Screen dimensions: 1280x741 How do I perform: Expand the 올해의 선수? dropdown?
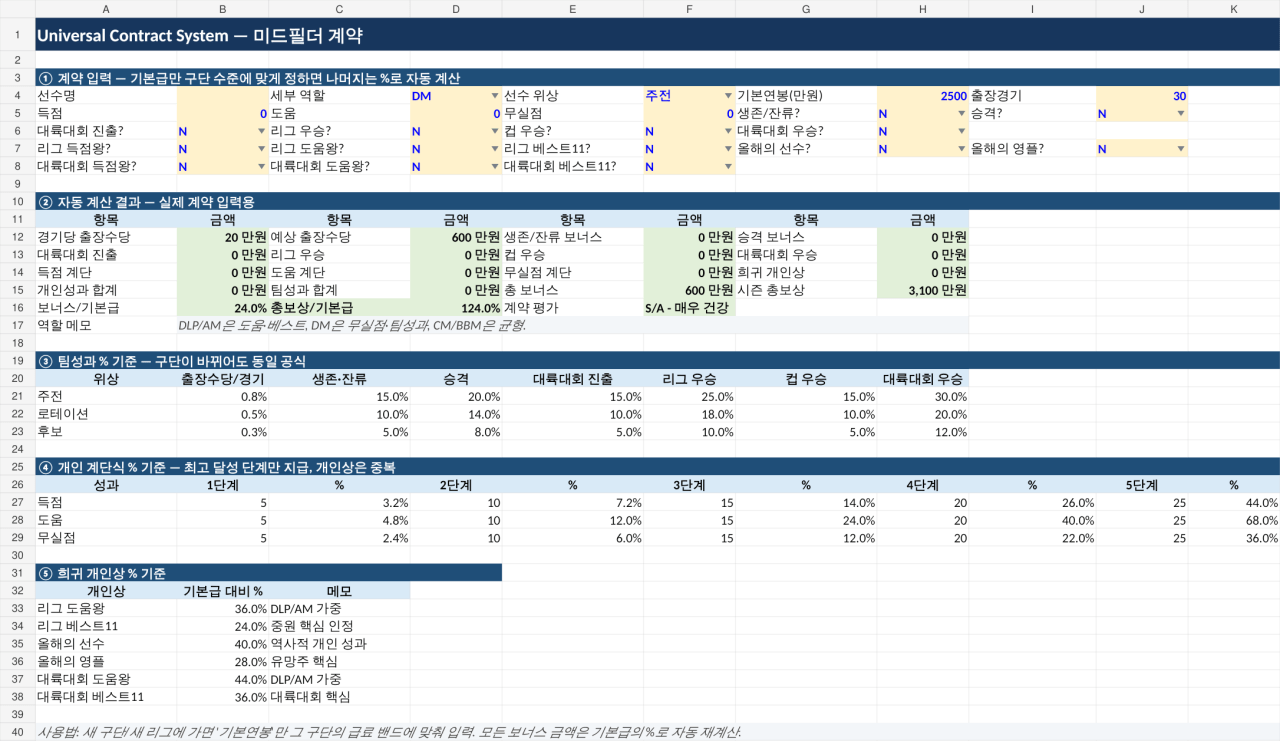961,149
